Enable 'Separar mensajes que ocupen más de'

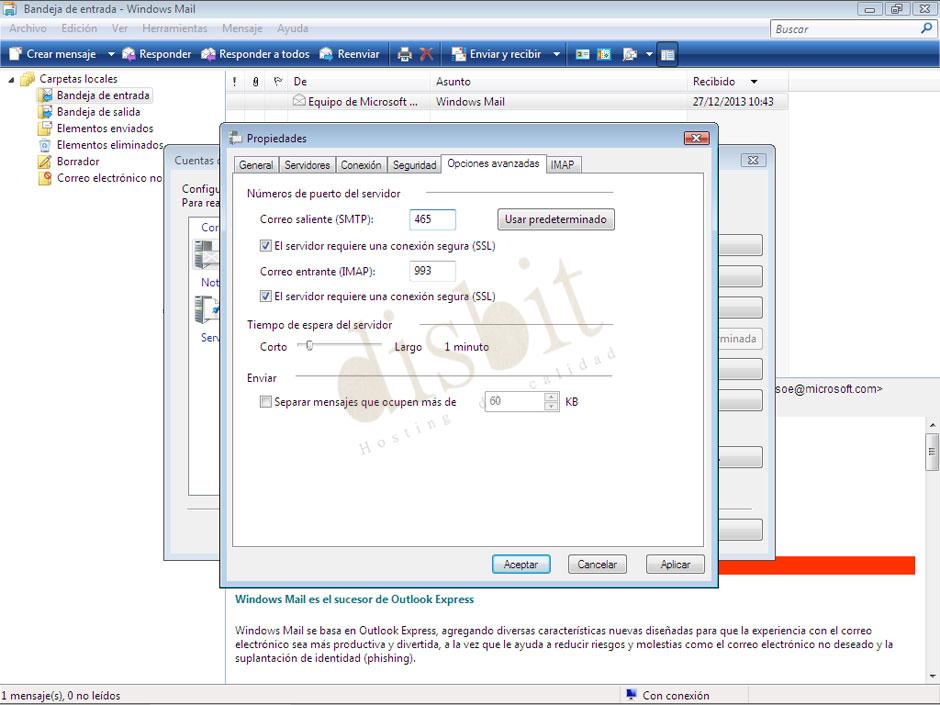266,402
